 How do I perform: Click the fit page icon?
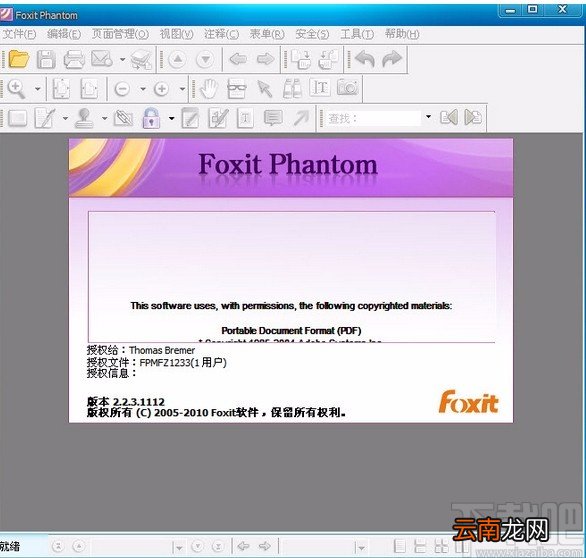tap(61, 89)
